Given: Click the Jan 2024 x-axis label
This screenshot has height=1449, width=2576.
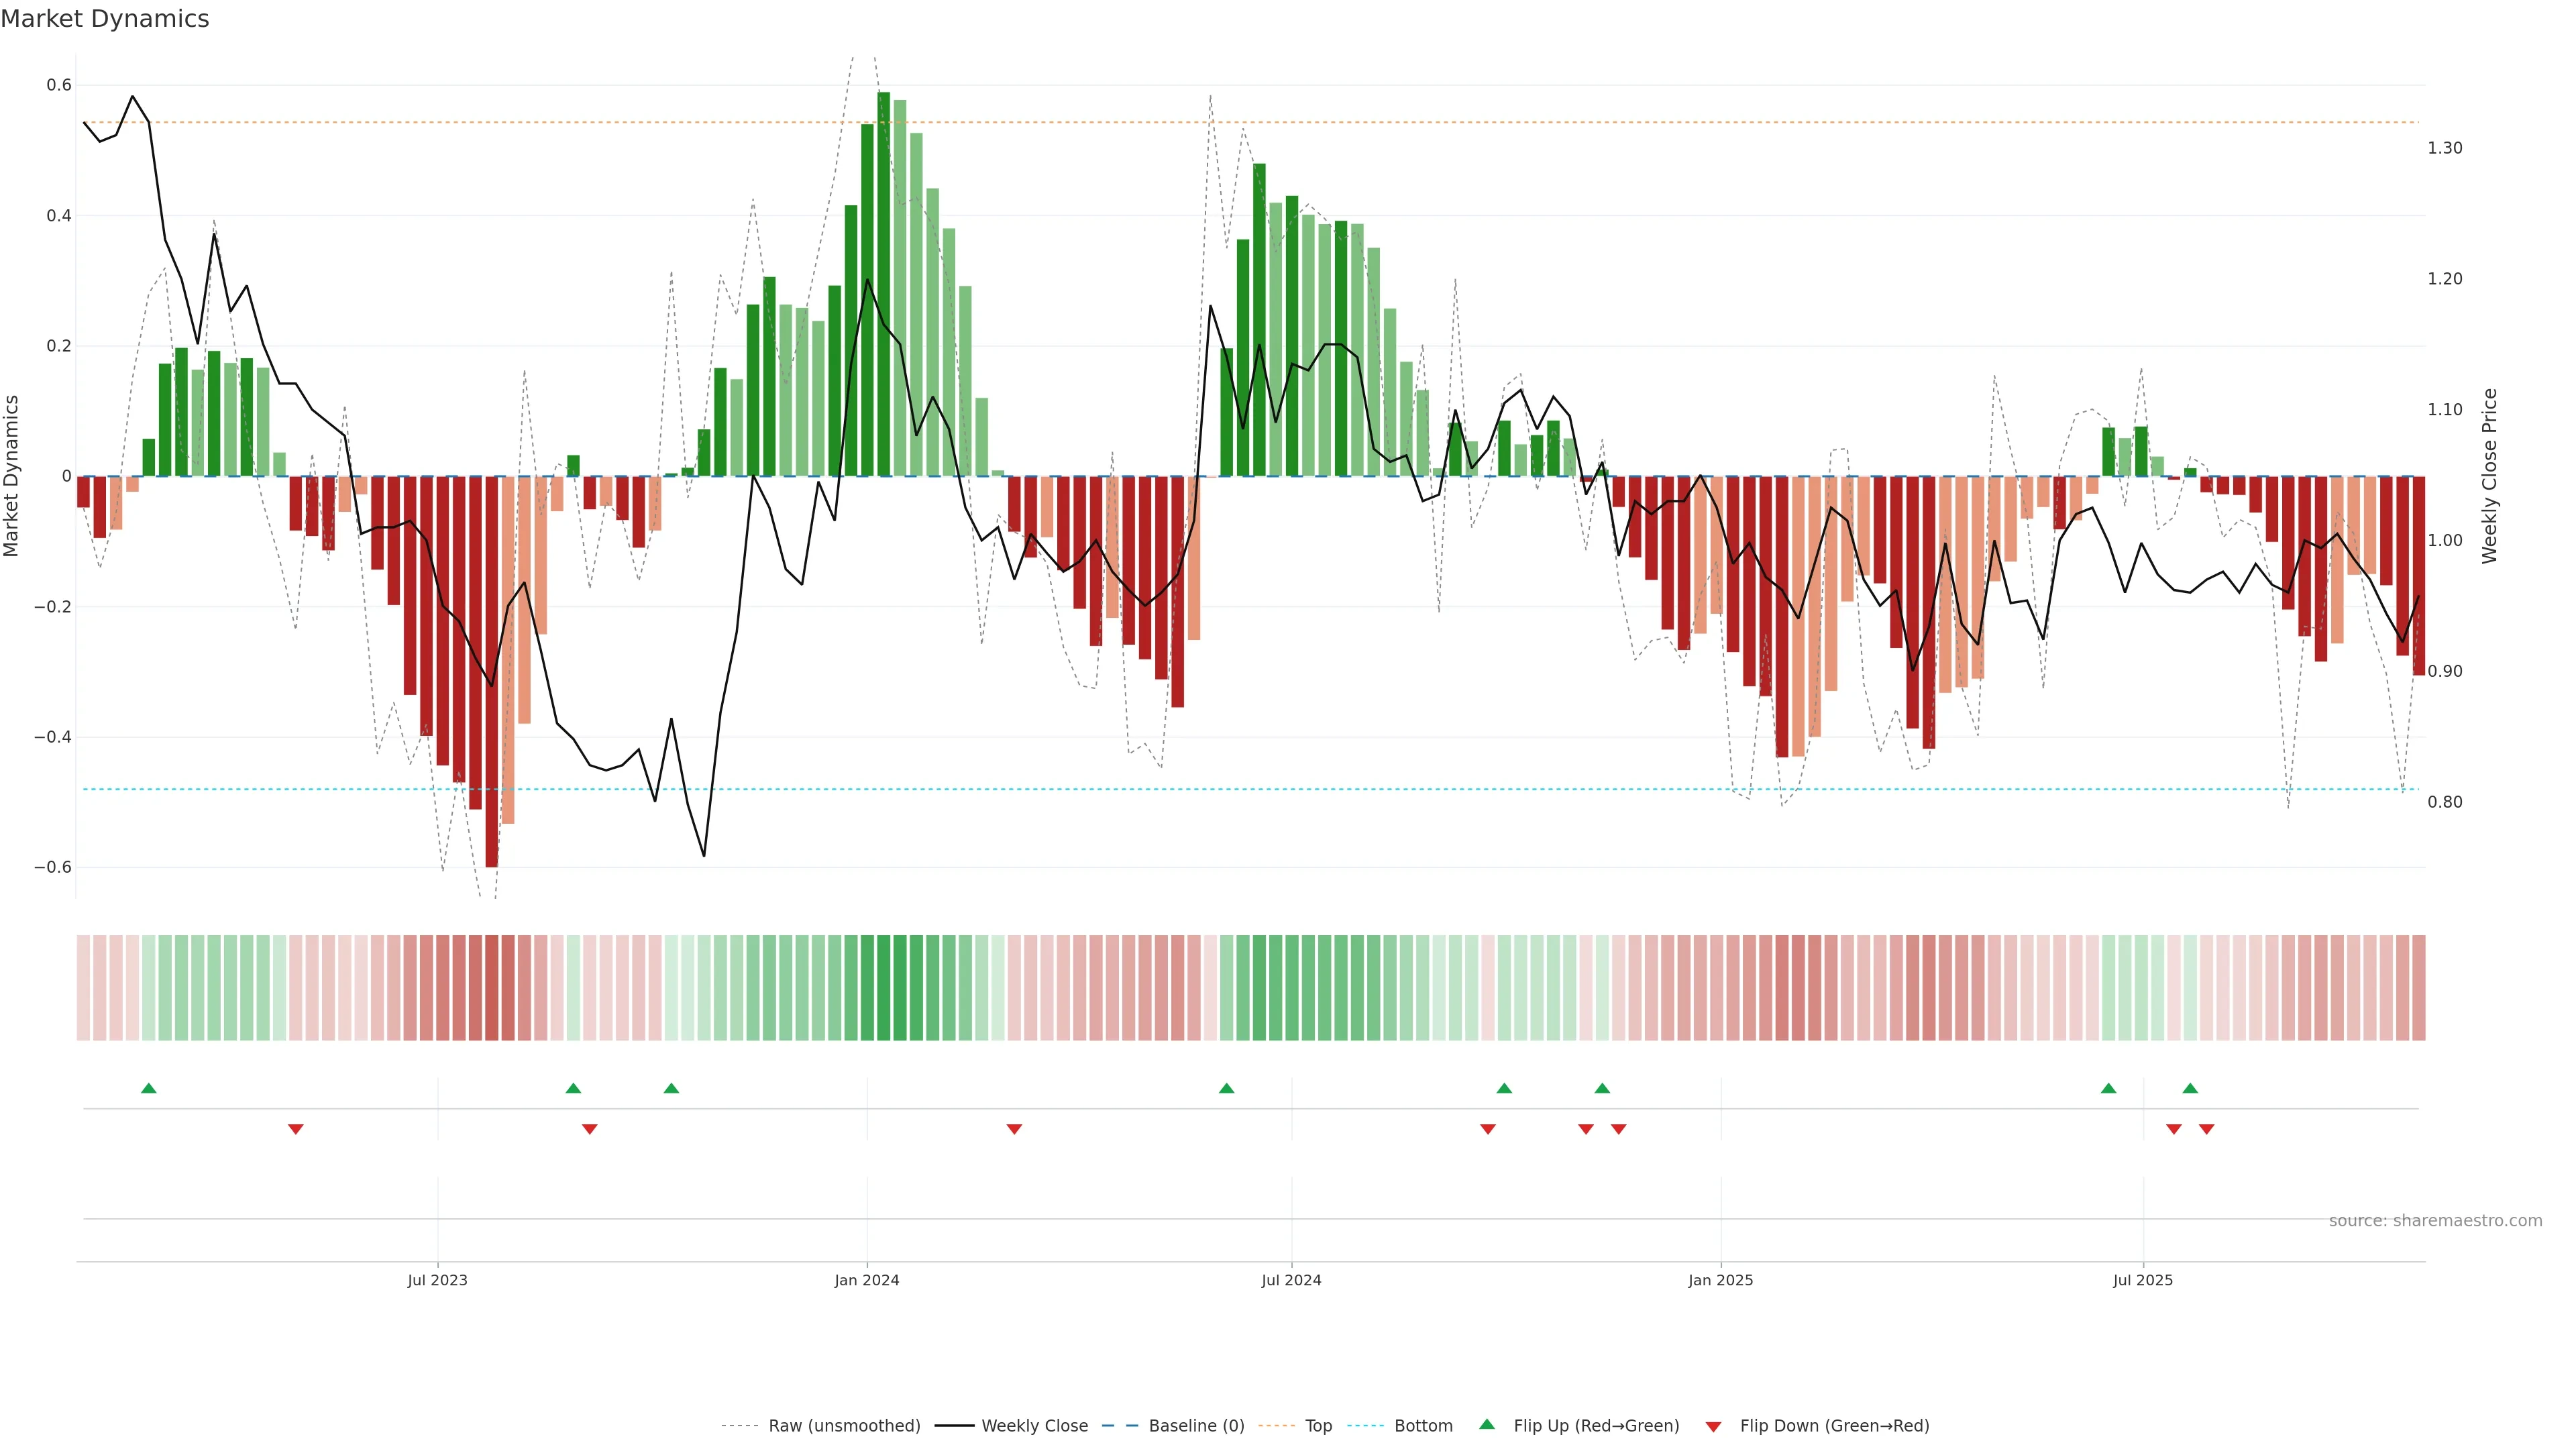Looking at the screenshot, I should click(x=867, y=1280).
